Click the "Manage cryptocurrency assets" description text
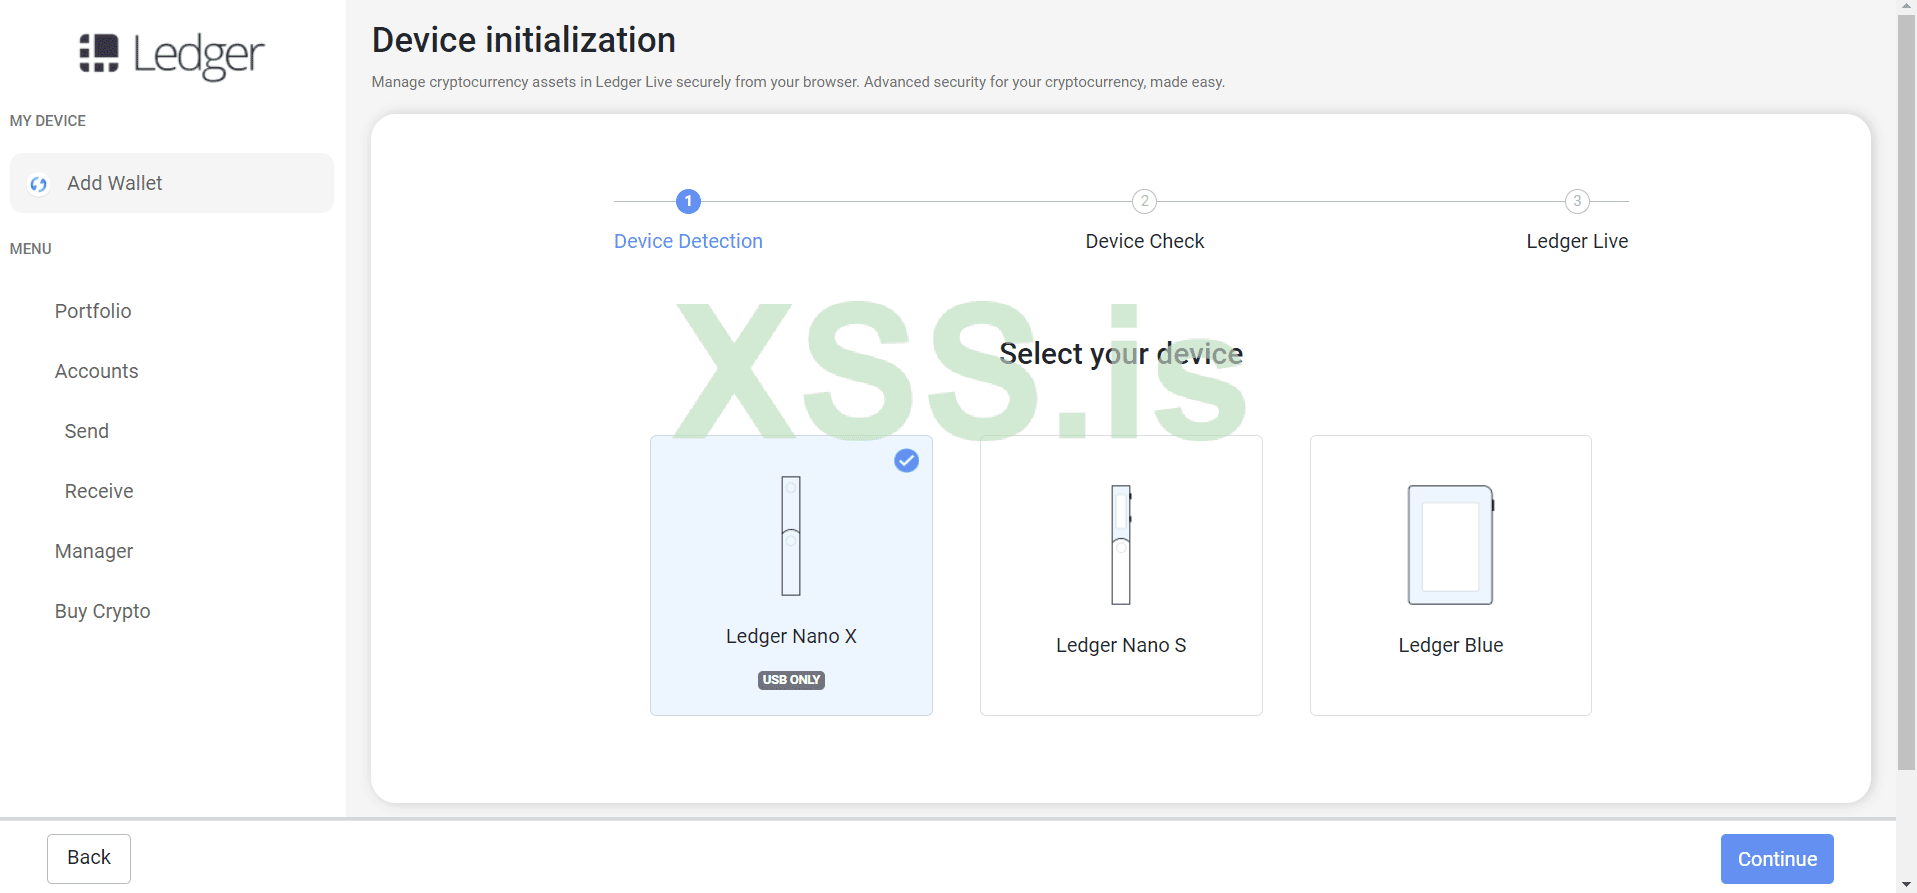Viewport: 1917px width, 893px height. tap(798, 82)
